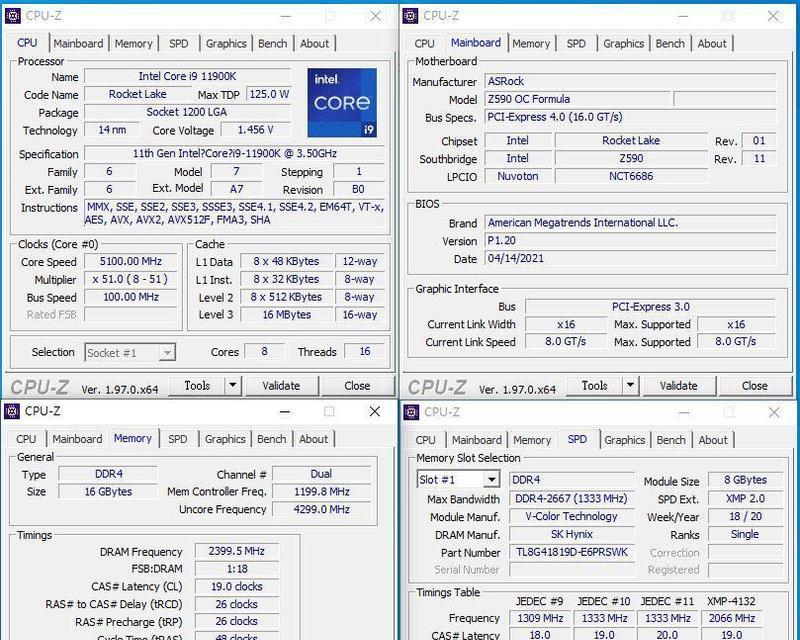Select the SPD tab in the CPU window

[x=179, y=43]
